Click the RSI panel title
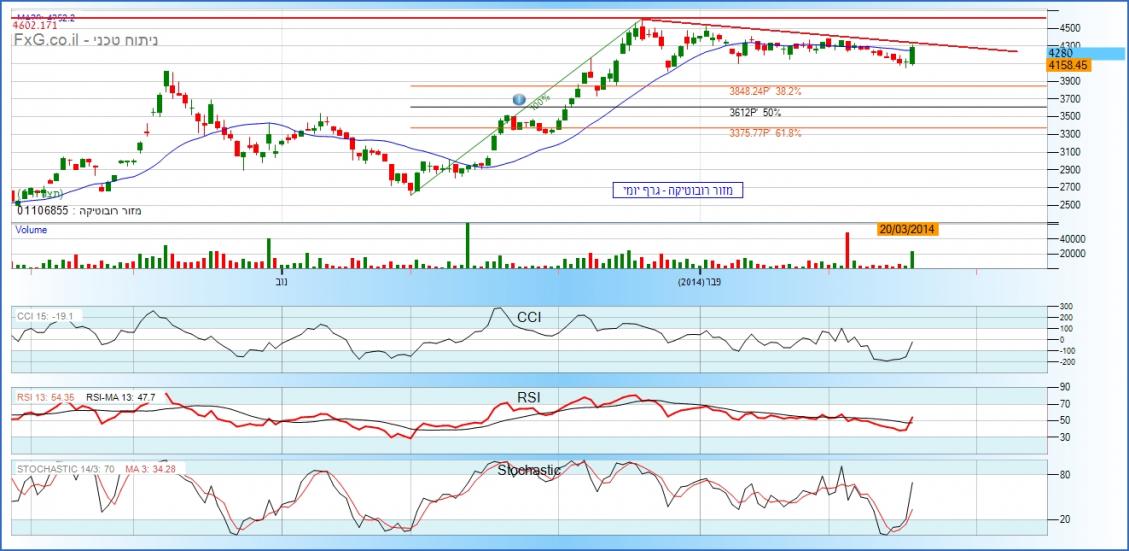This screenshot has width=1129, height=551. click(529, 398)
